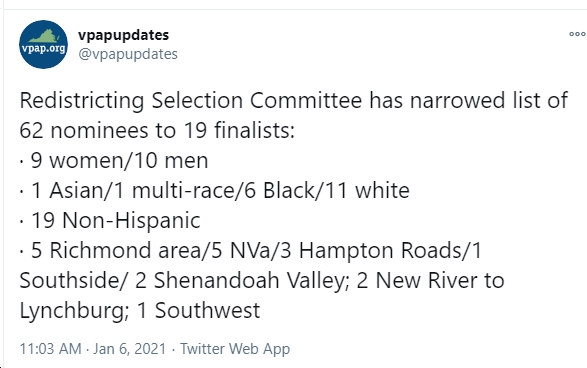Click the vpapupdates round profile avatar
Image resolution: width=587 pixels, height=368 pixels.
43,45
